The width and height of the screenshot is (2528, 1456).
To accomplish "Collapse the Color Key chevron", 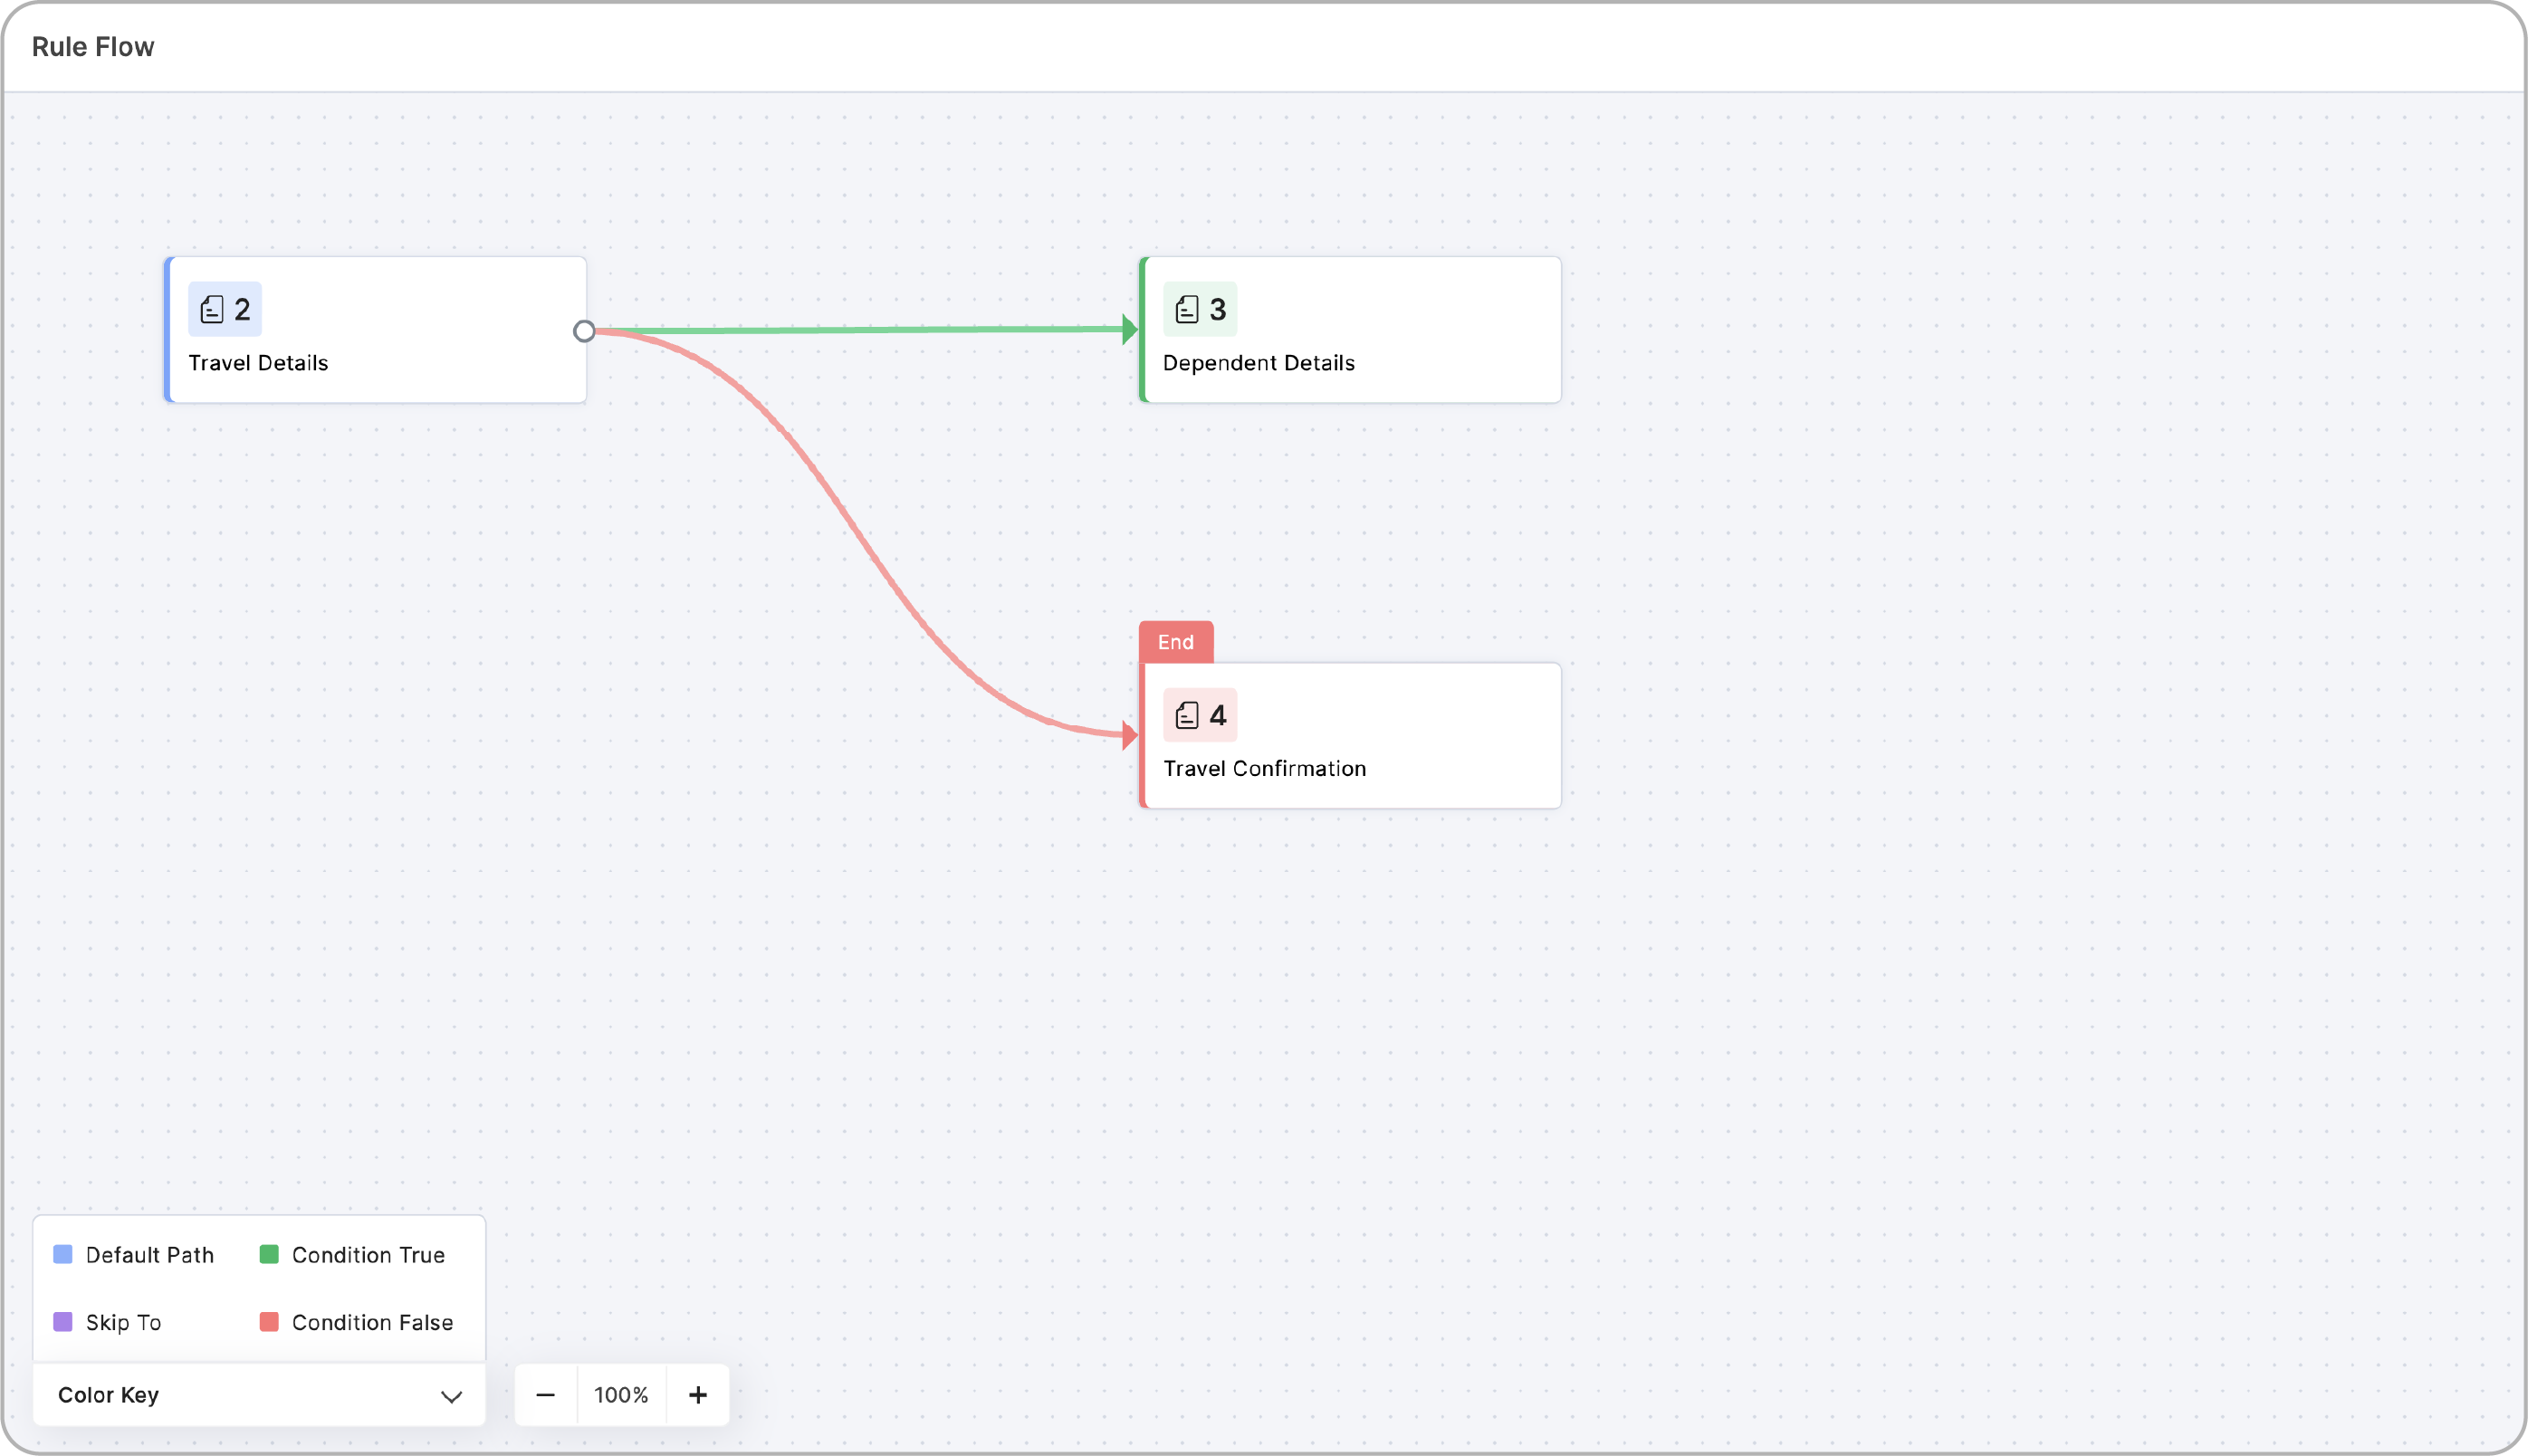I will (x=452, y=1396).
